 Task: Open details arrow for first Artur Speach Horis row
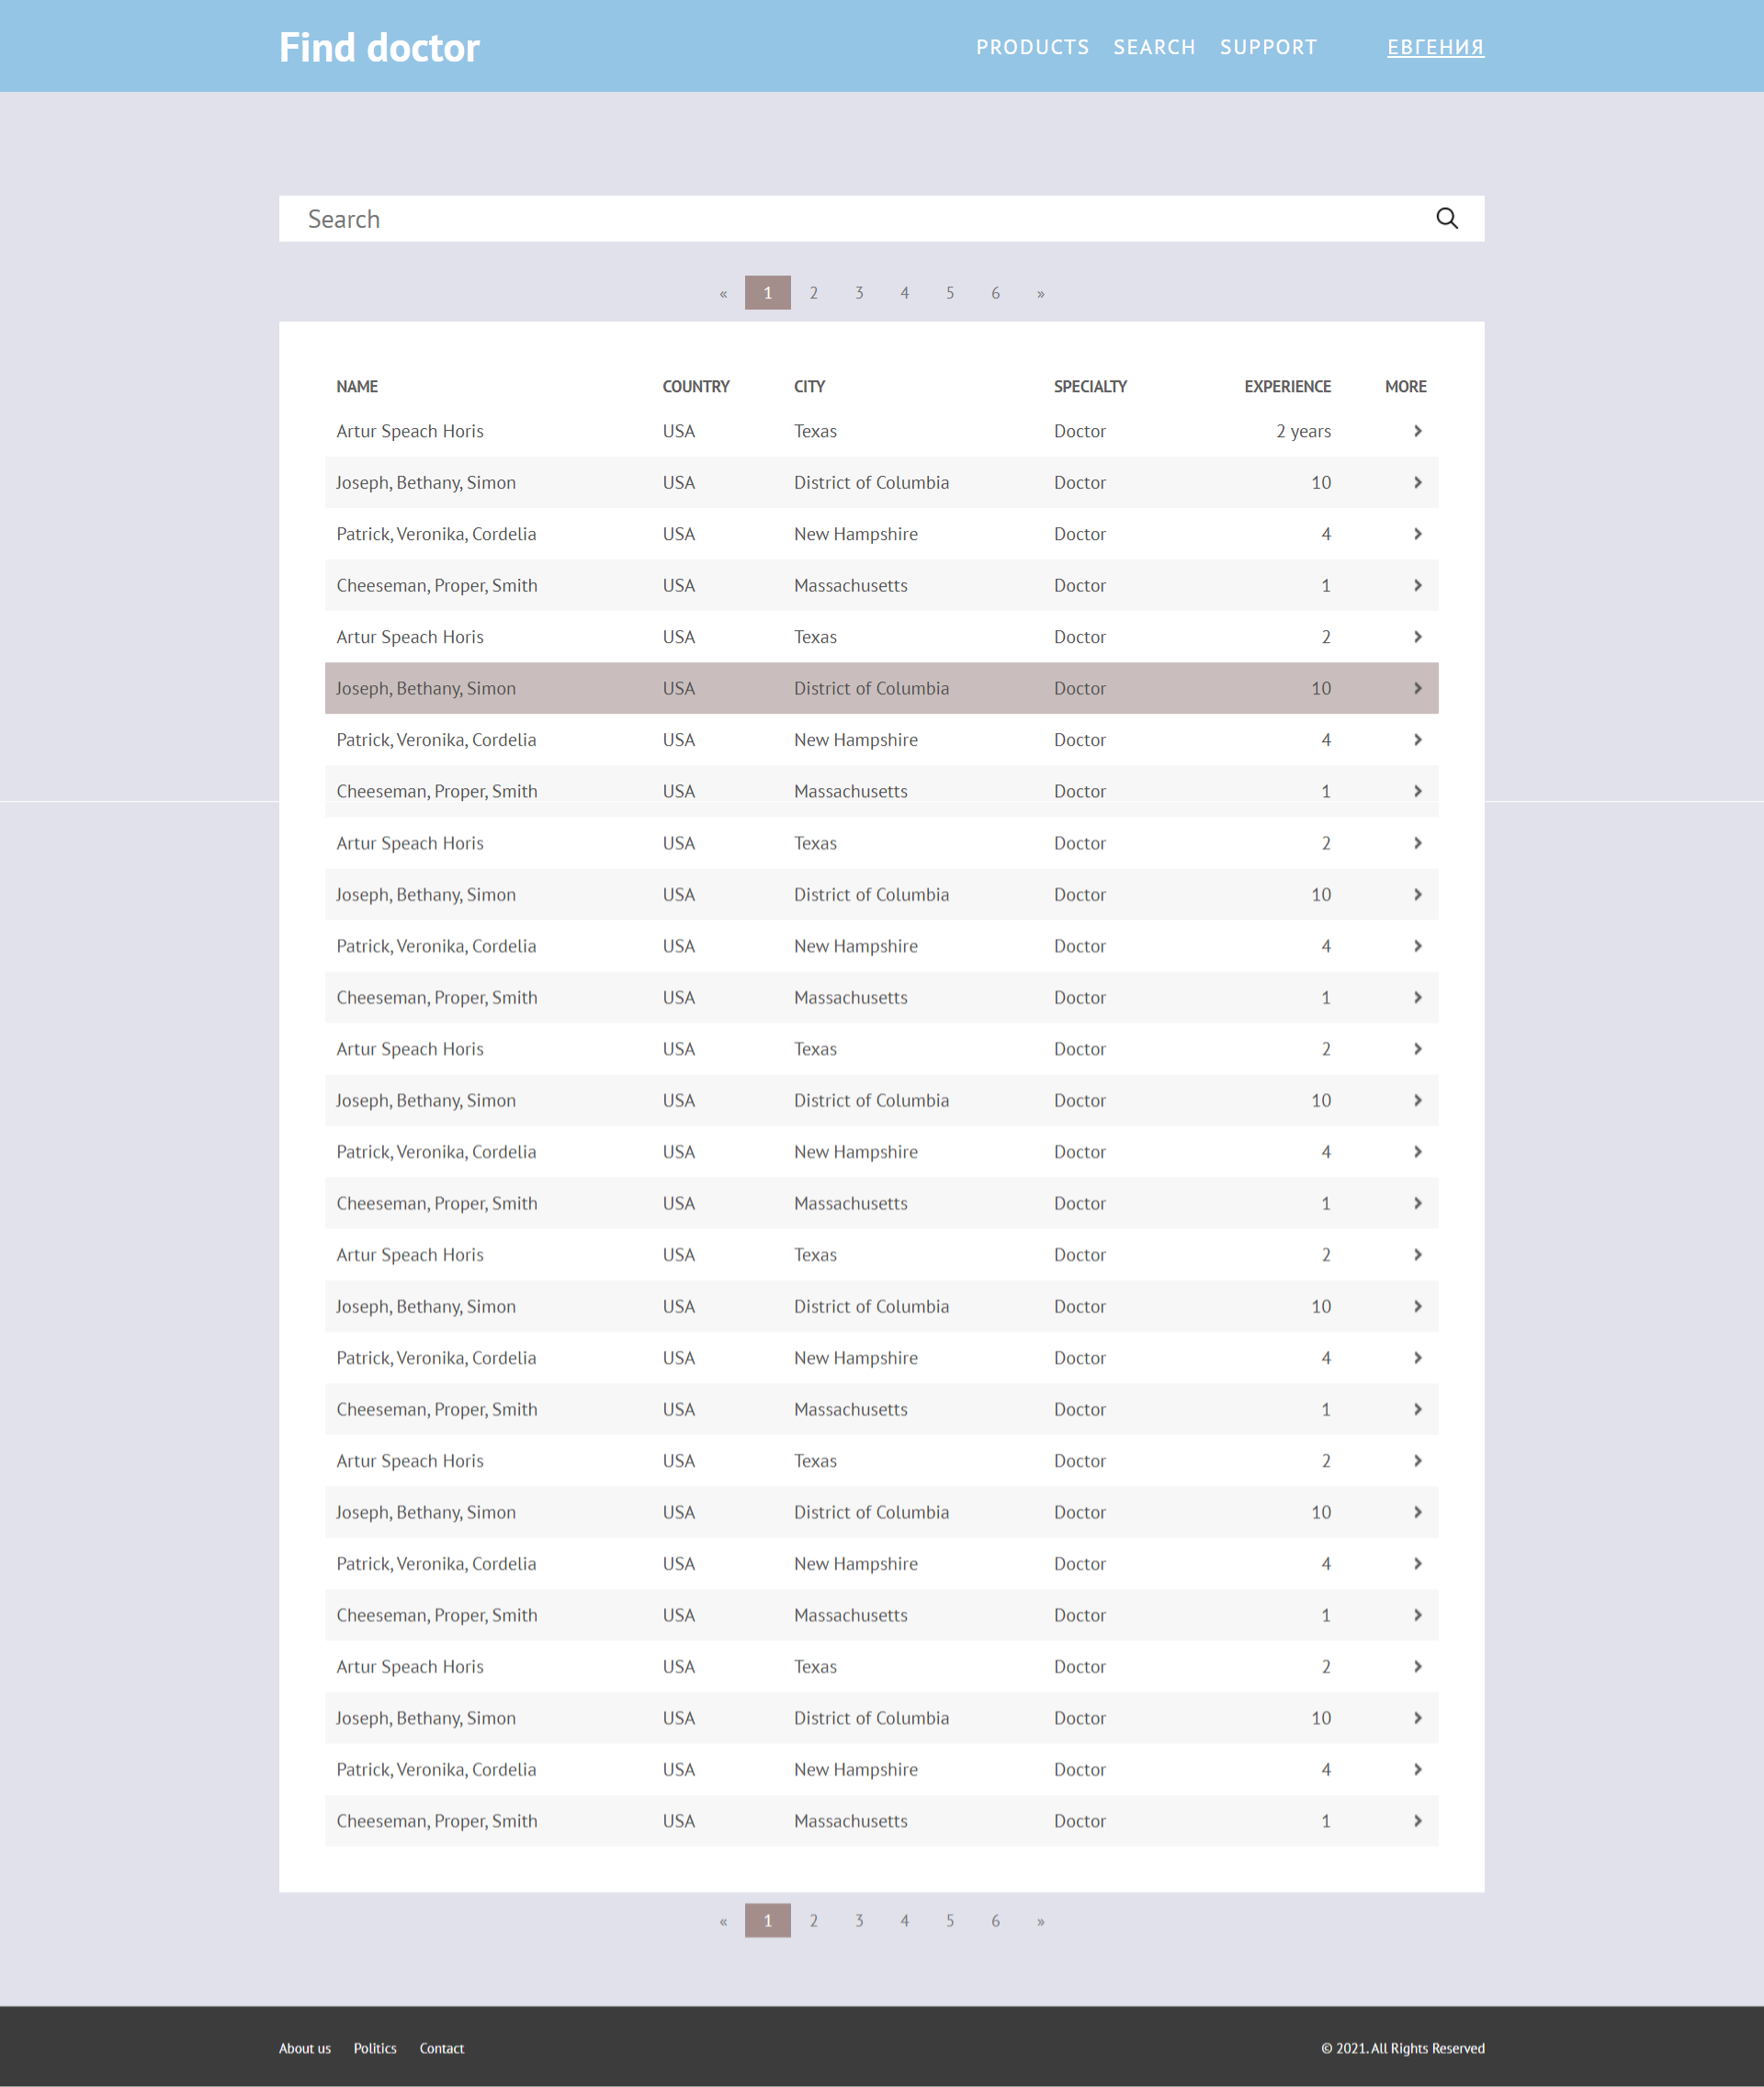[x=1417, y=431]
